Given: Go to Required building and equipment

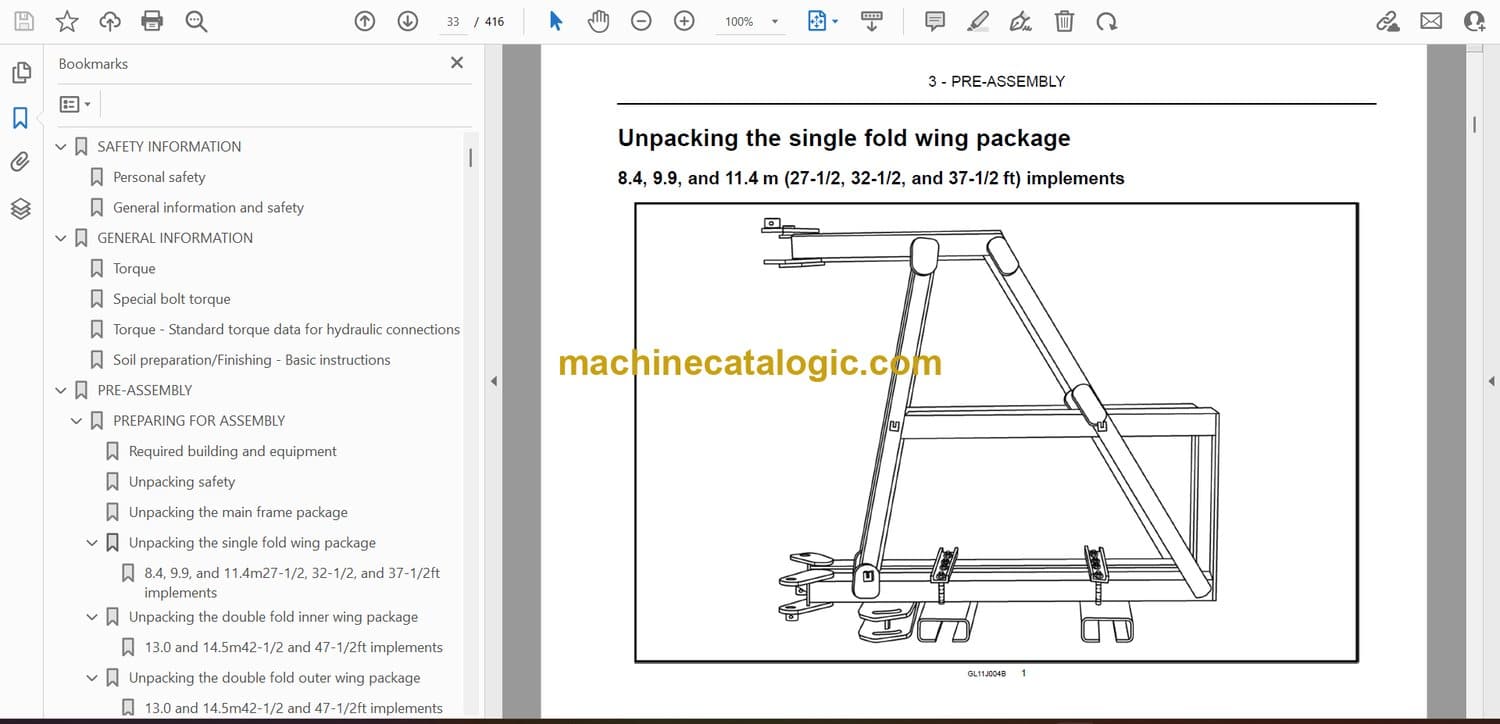Looking at the screenshot, I should pos(233,451).
